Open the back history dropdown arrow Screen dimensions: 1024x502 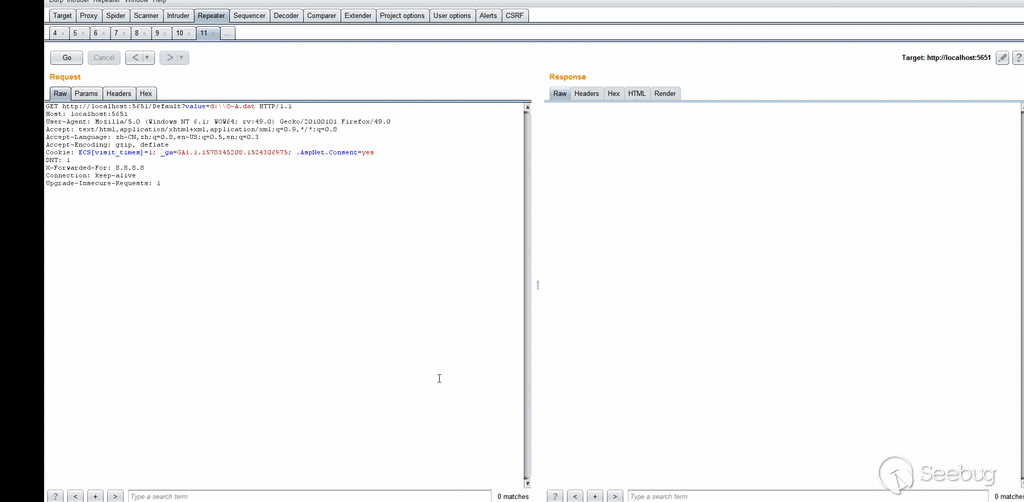coord(148,58)
